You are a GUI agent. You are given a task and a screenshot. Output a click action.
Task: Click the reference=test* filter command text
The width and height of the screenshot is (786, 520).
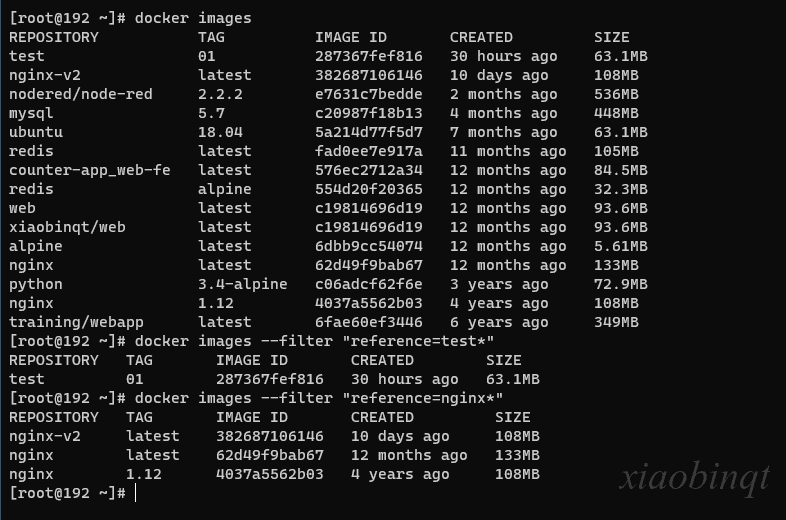(x=419, y=341)
